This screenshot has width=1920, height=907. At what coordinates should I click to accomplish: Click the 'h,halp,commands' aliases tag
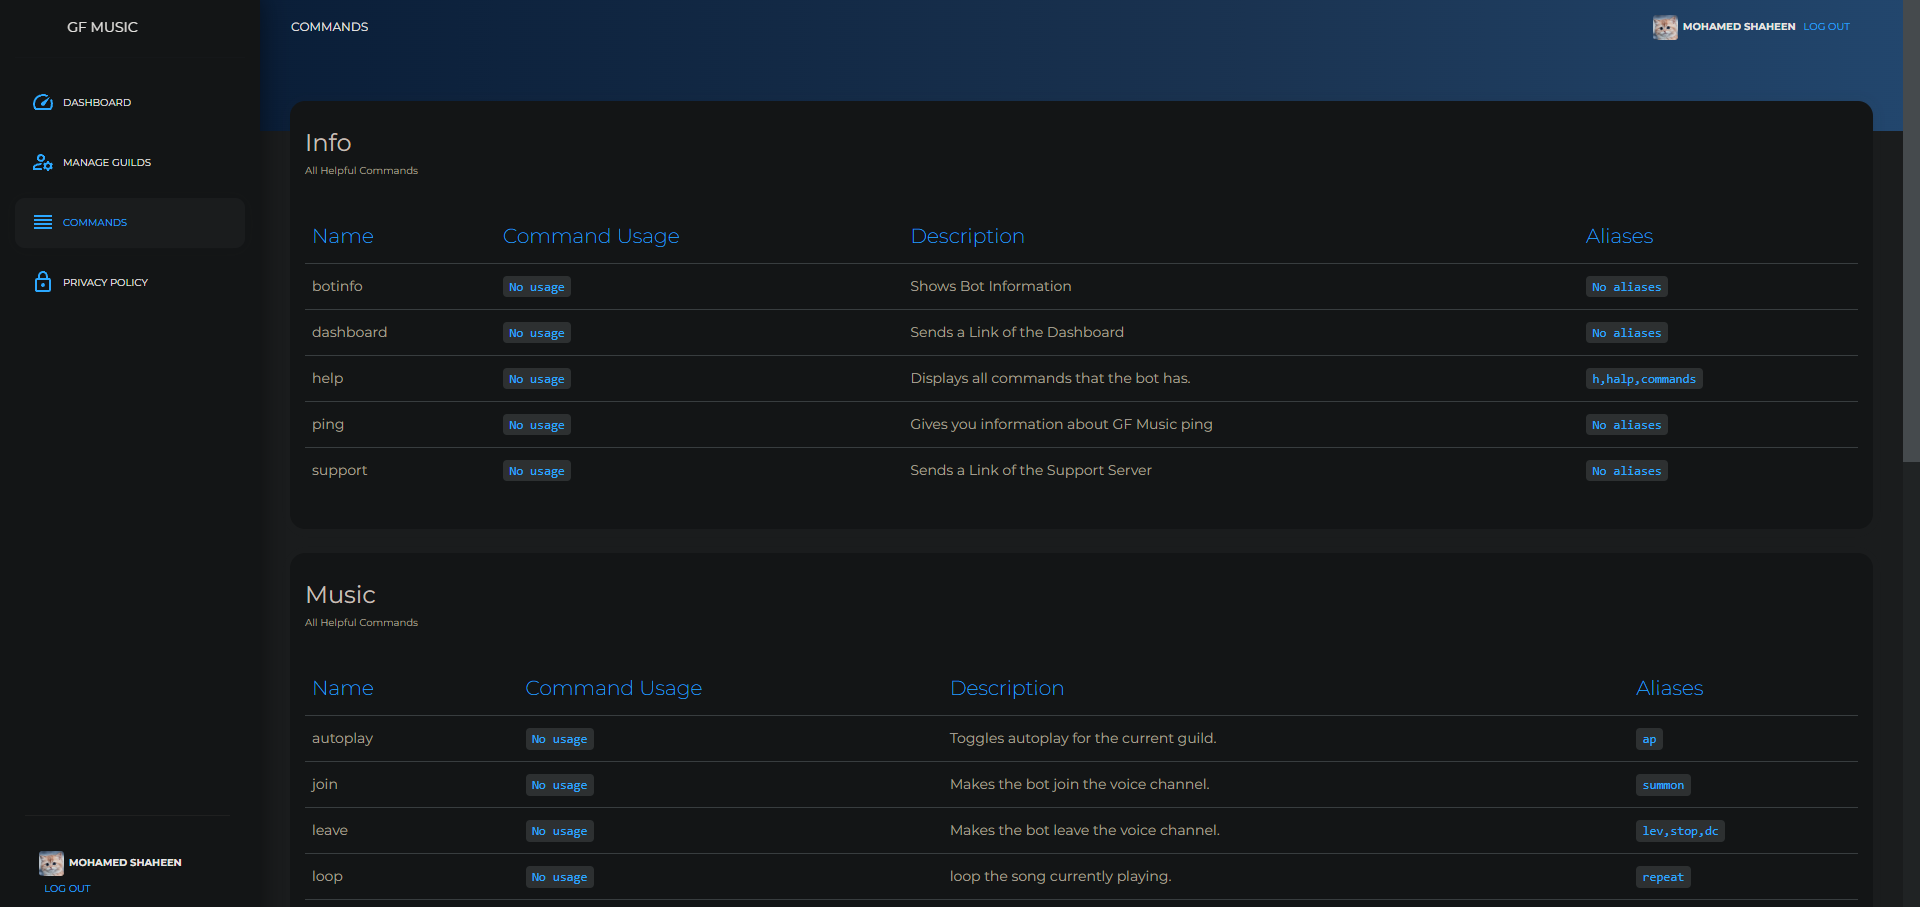(x=1644, y=379)
